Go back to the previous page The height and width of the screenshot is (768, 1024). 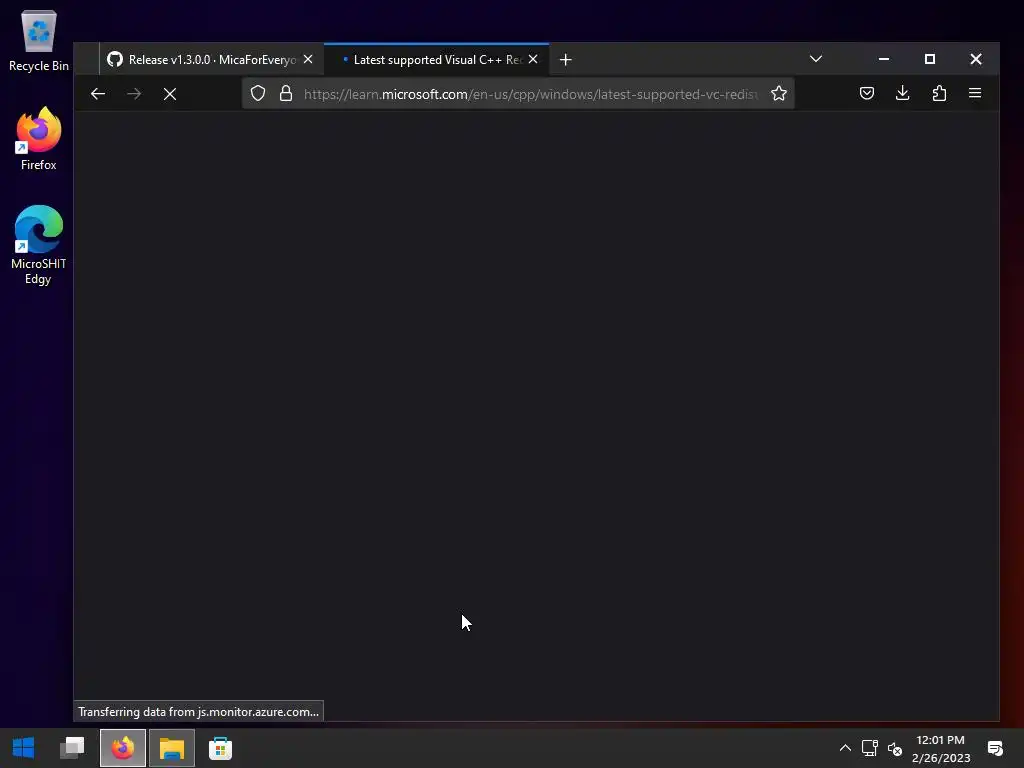[x=98, y=94]
